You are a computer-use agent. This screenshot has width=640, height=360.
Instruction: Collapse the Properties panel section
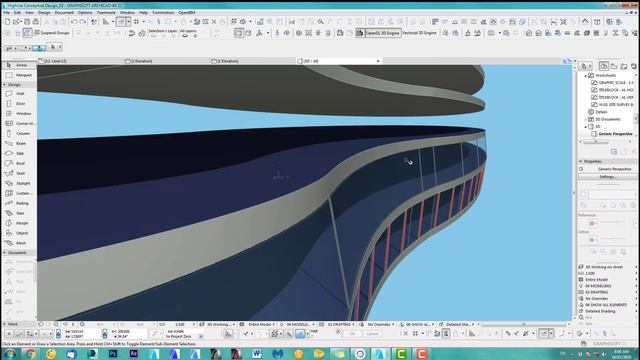[x=580, y=161]
